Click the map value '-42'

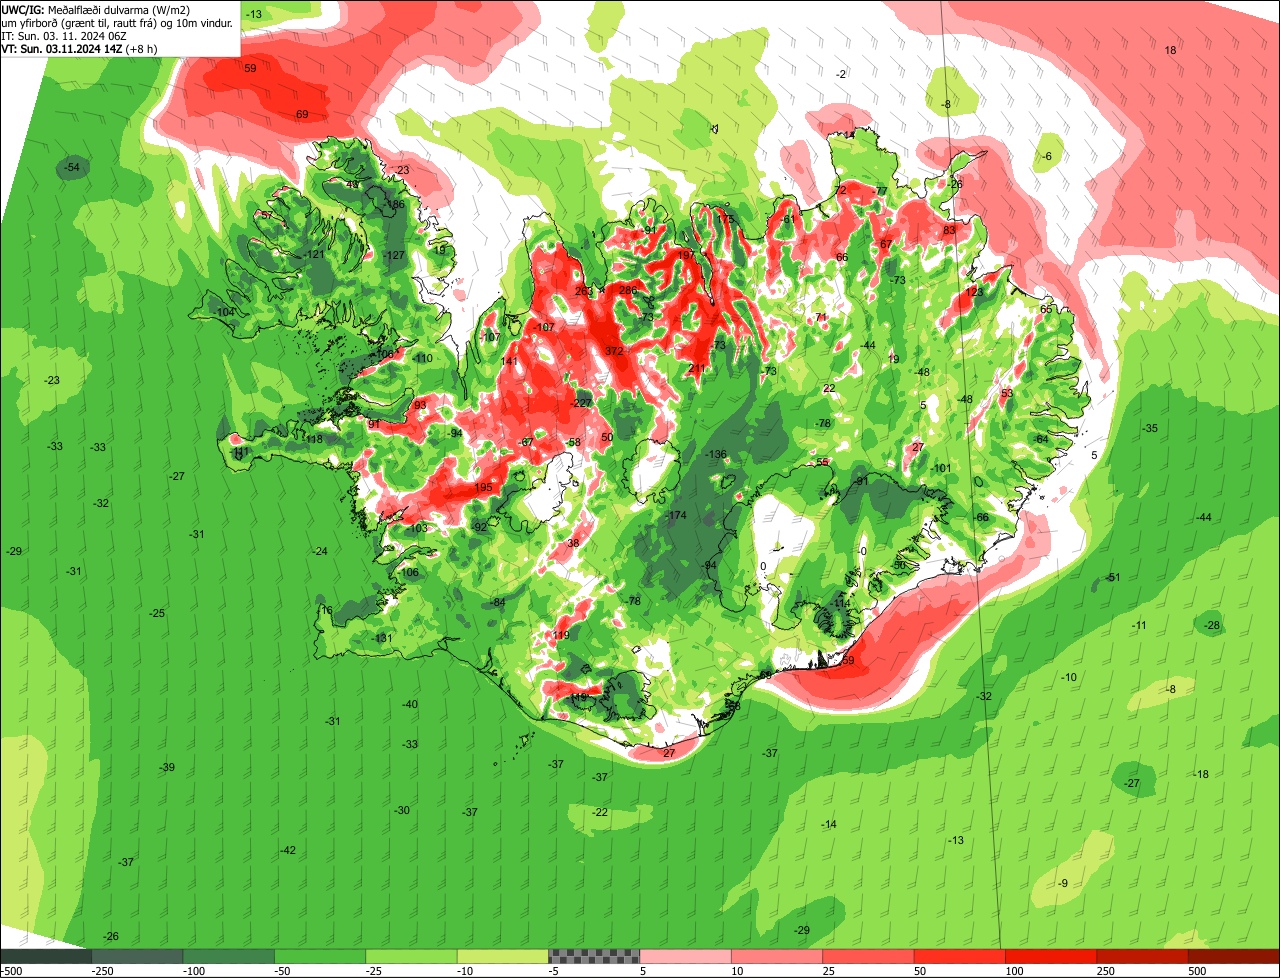[288, 850]
